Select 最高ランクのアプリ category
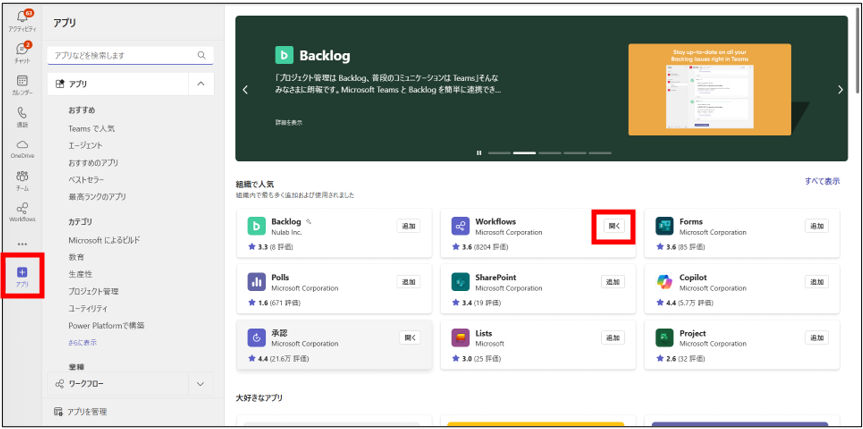The height and width of the screenshot is (429, 863). coord(97,197)
